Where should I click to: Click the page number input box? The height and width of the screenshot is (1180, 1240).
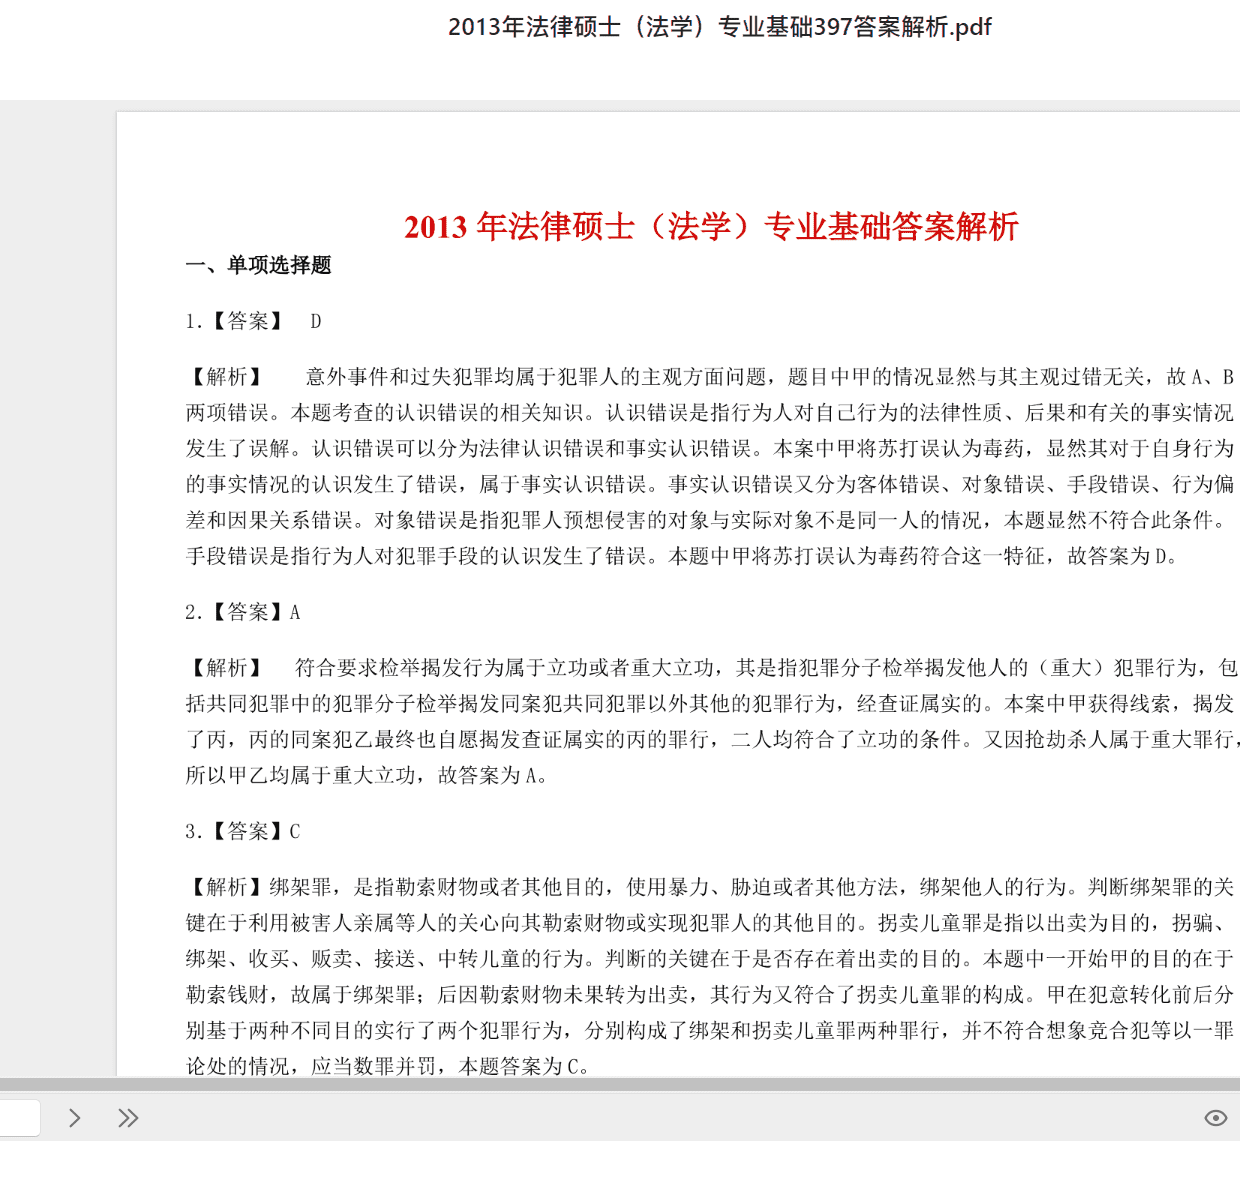(20, 1118)
